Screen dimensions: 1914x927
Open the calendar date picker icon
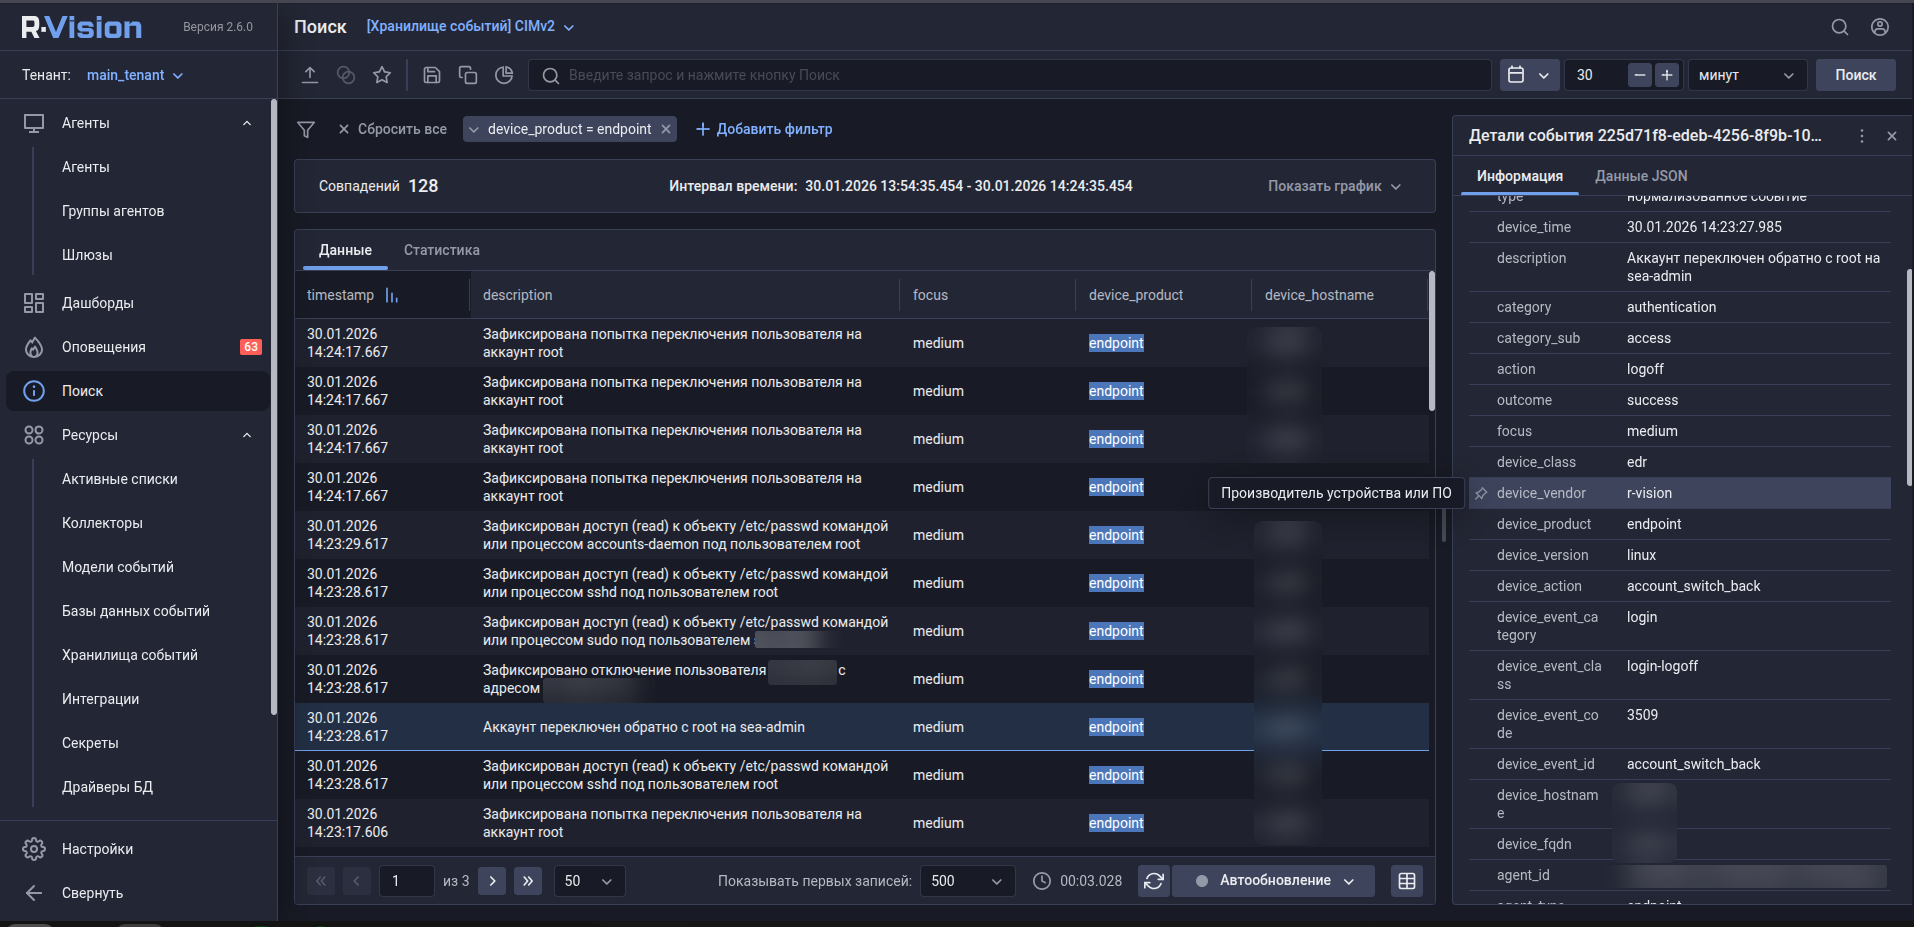pos(1517,75)
